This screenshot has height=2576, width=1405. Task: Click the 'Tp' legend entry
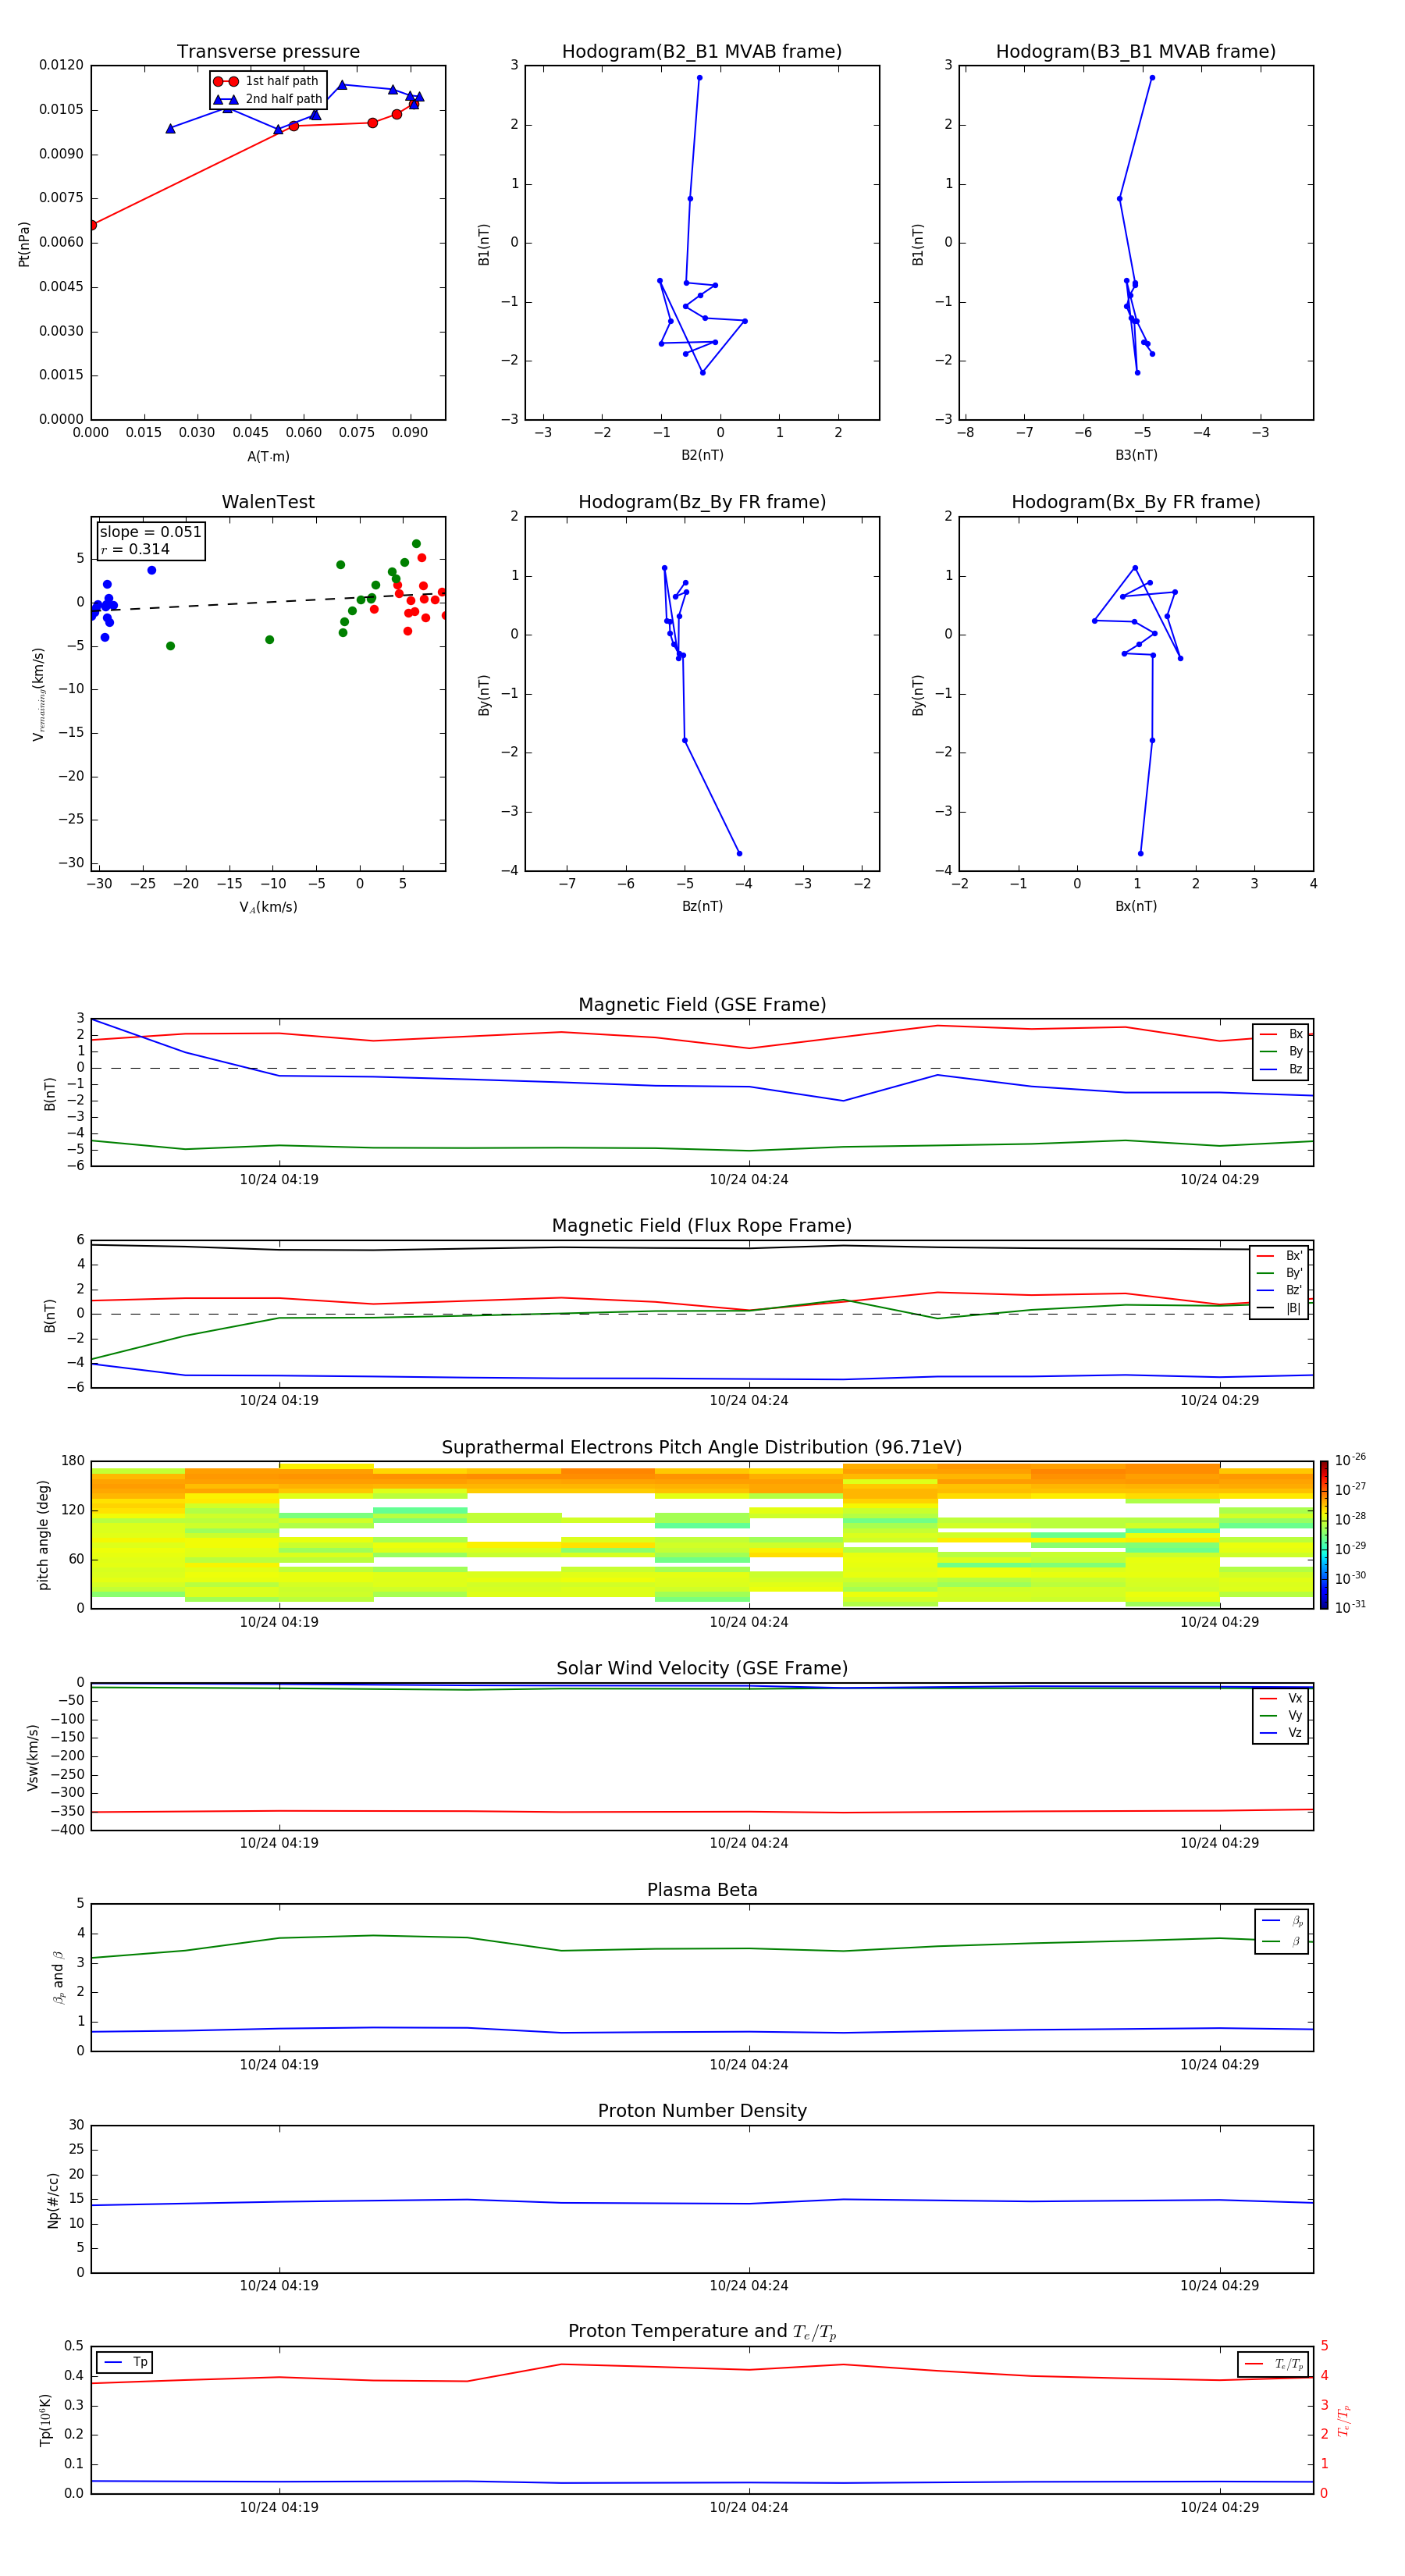125,2362
